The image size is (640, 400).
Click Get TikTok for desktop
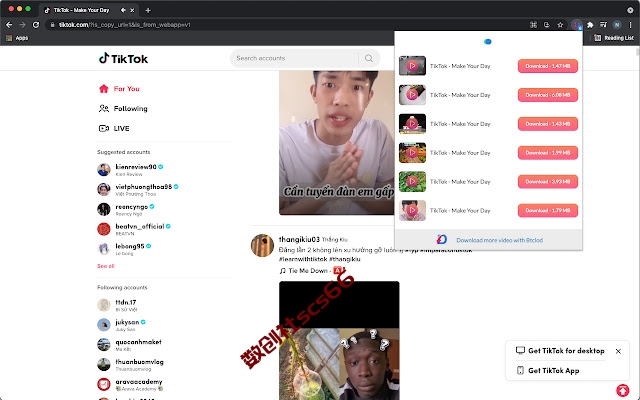click(560, 351)
